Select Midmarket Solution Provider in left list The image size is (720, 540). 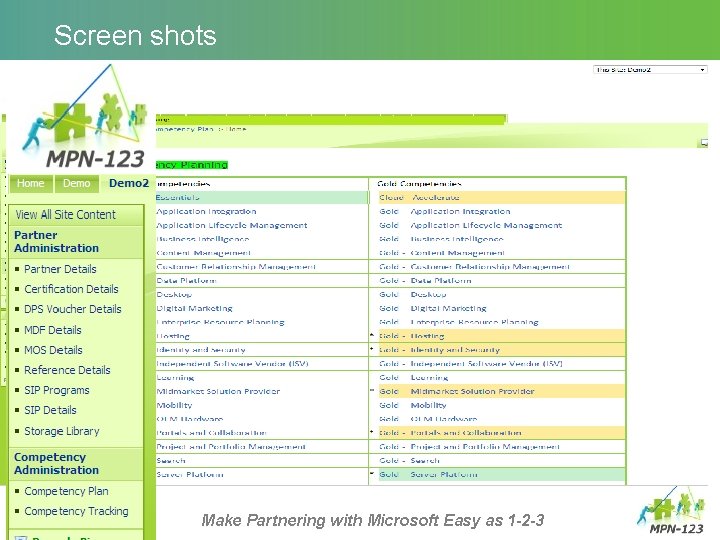[x=218, y=391]
